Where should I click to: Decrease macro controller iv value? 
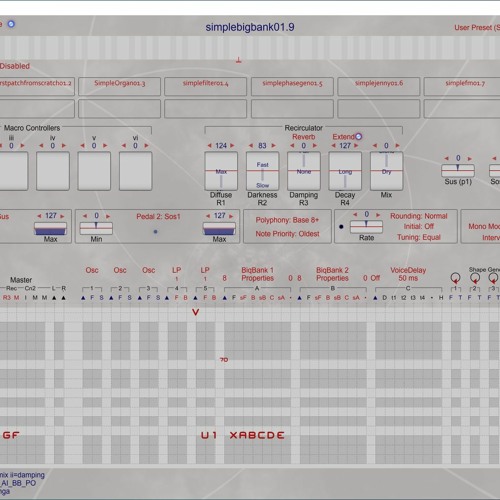pos(41,146)
